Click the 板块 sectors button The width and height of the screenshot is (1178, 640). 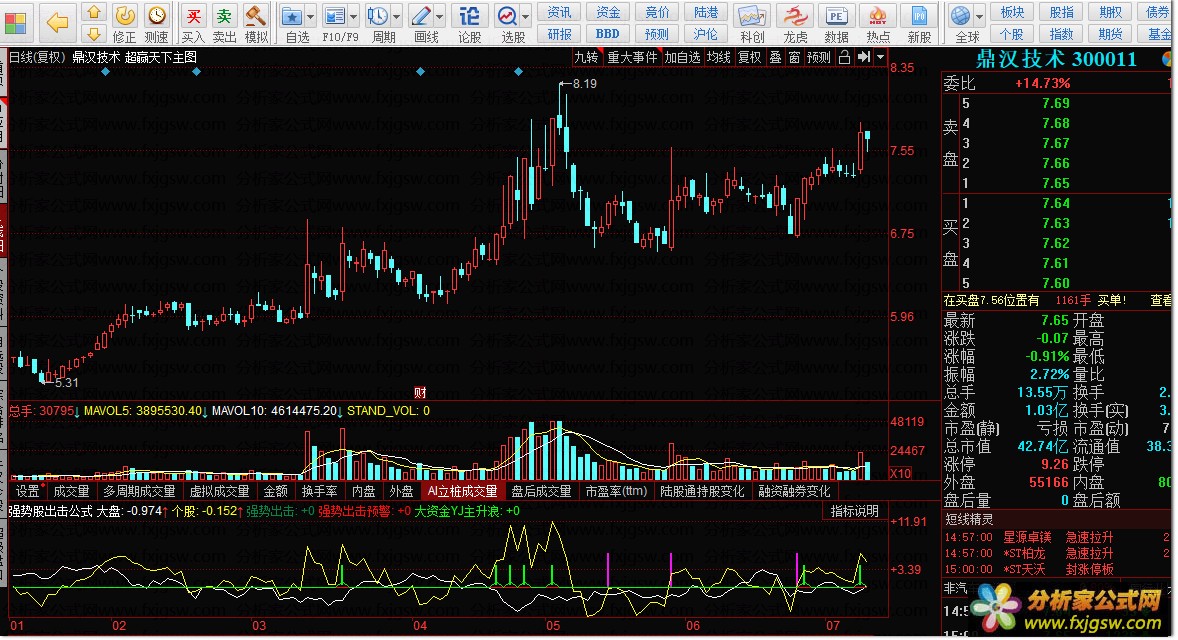pos(1013,12)
